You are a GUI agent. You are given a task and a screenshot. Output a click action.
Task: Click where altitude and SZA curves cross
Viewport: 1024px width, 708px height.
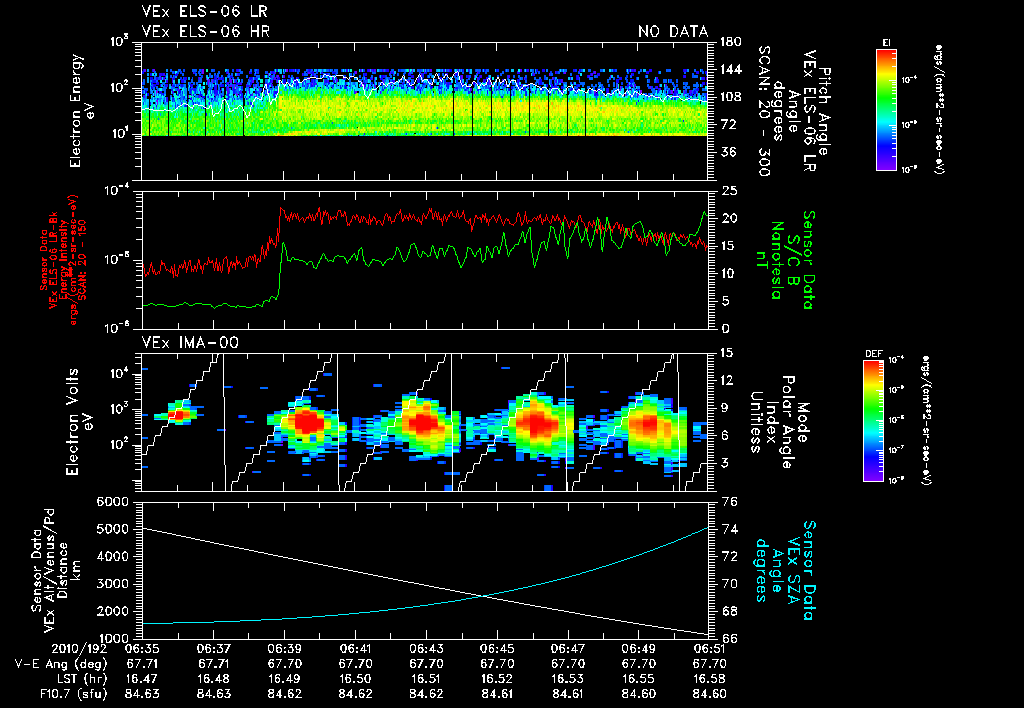click(x=484, y=595)
